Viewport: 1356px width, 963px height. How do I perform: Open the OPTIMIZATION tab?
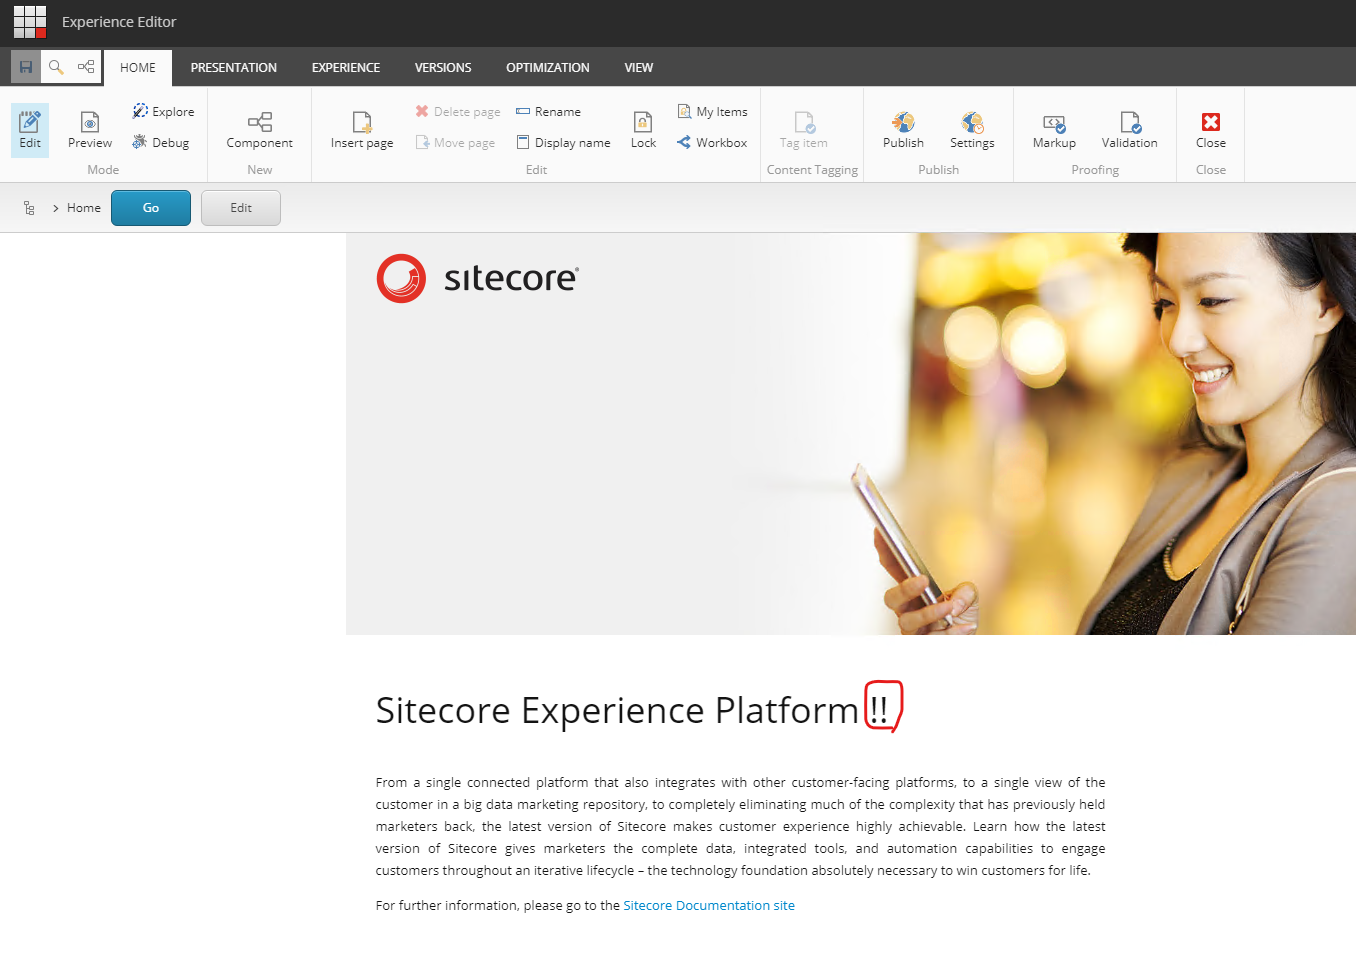click(x=548, y=67)
